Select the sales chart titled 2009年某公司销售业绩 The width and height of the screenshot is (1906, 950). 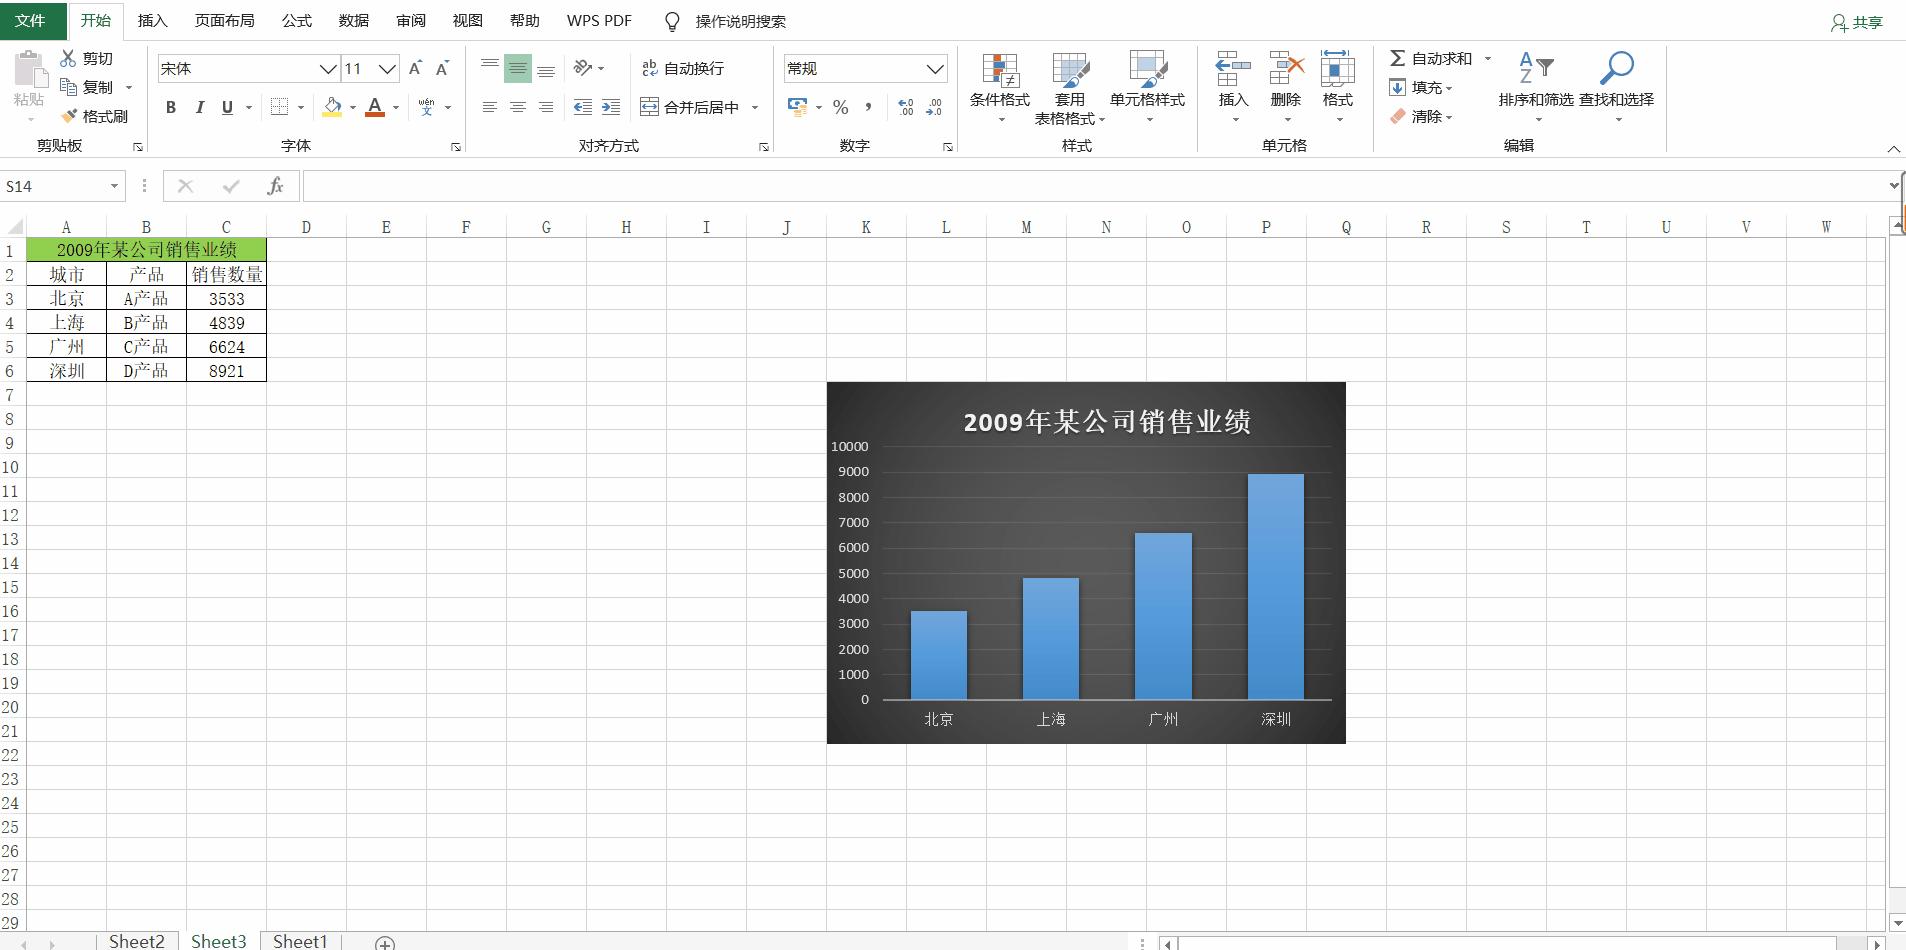pos(1086,562)
